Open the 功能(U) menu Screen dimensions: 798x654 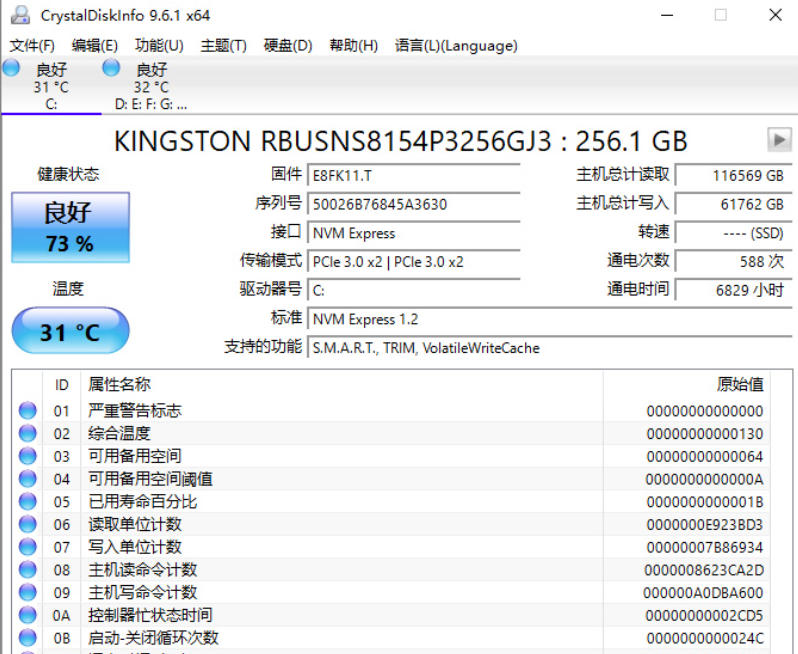click(159, 45)
